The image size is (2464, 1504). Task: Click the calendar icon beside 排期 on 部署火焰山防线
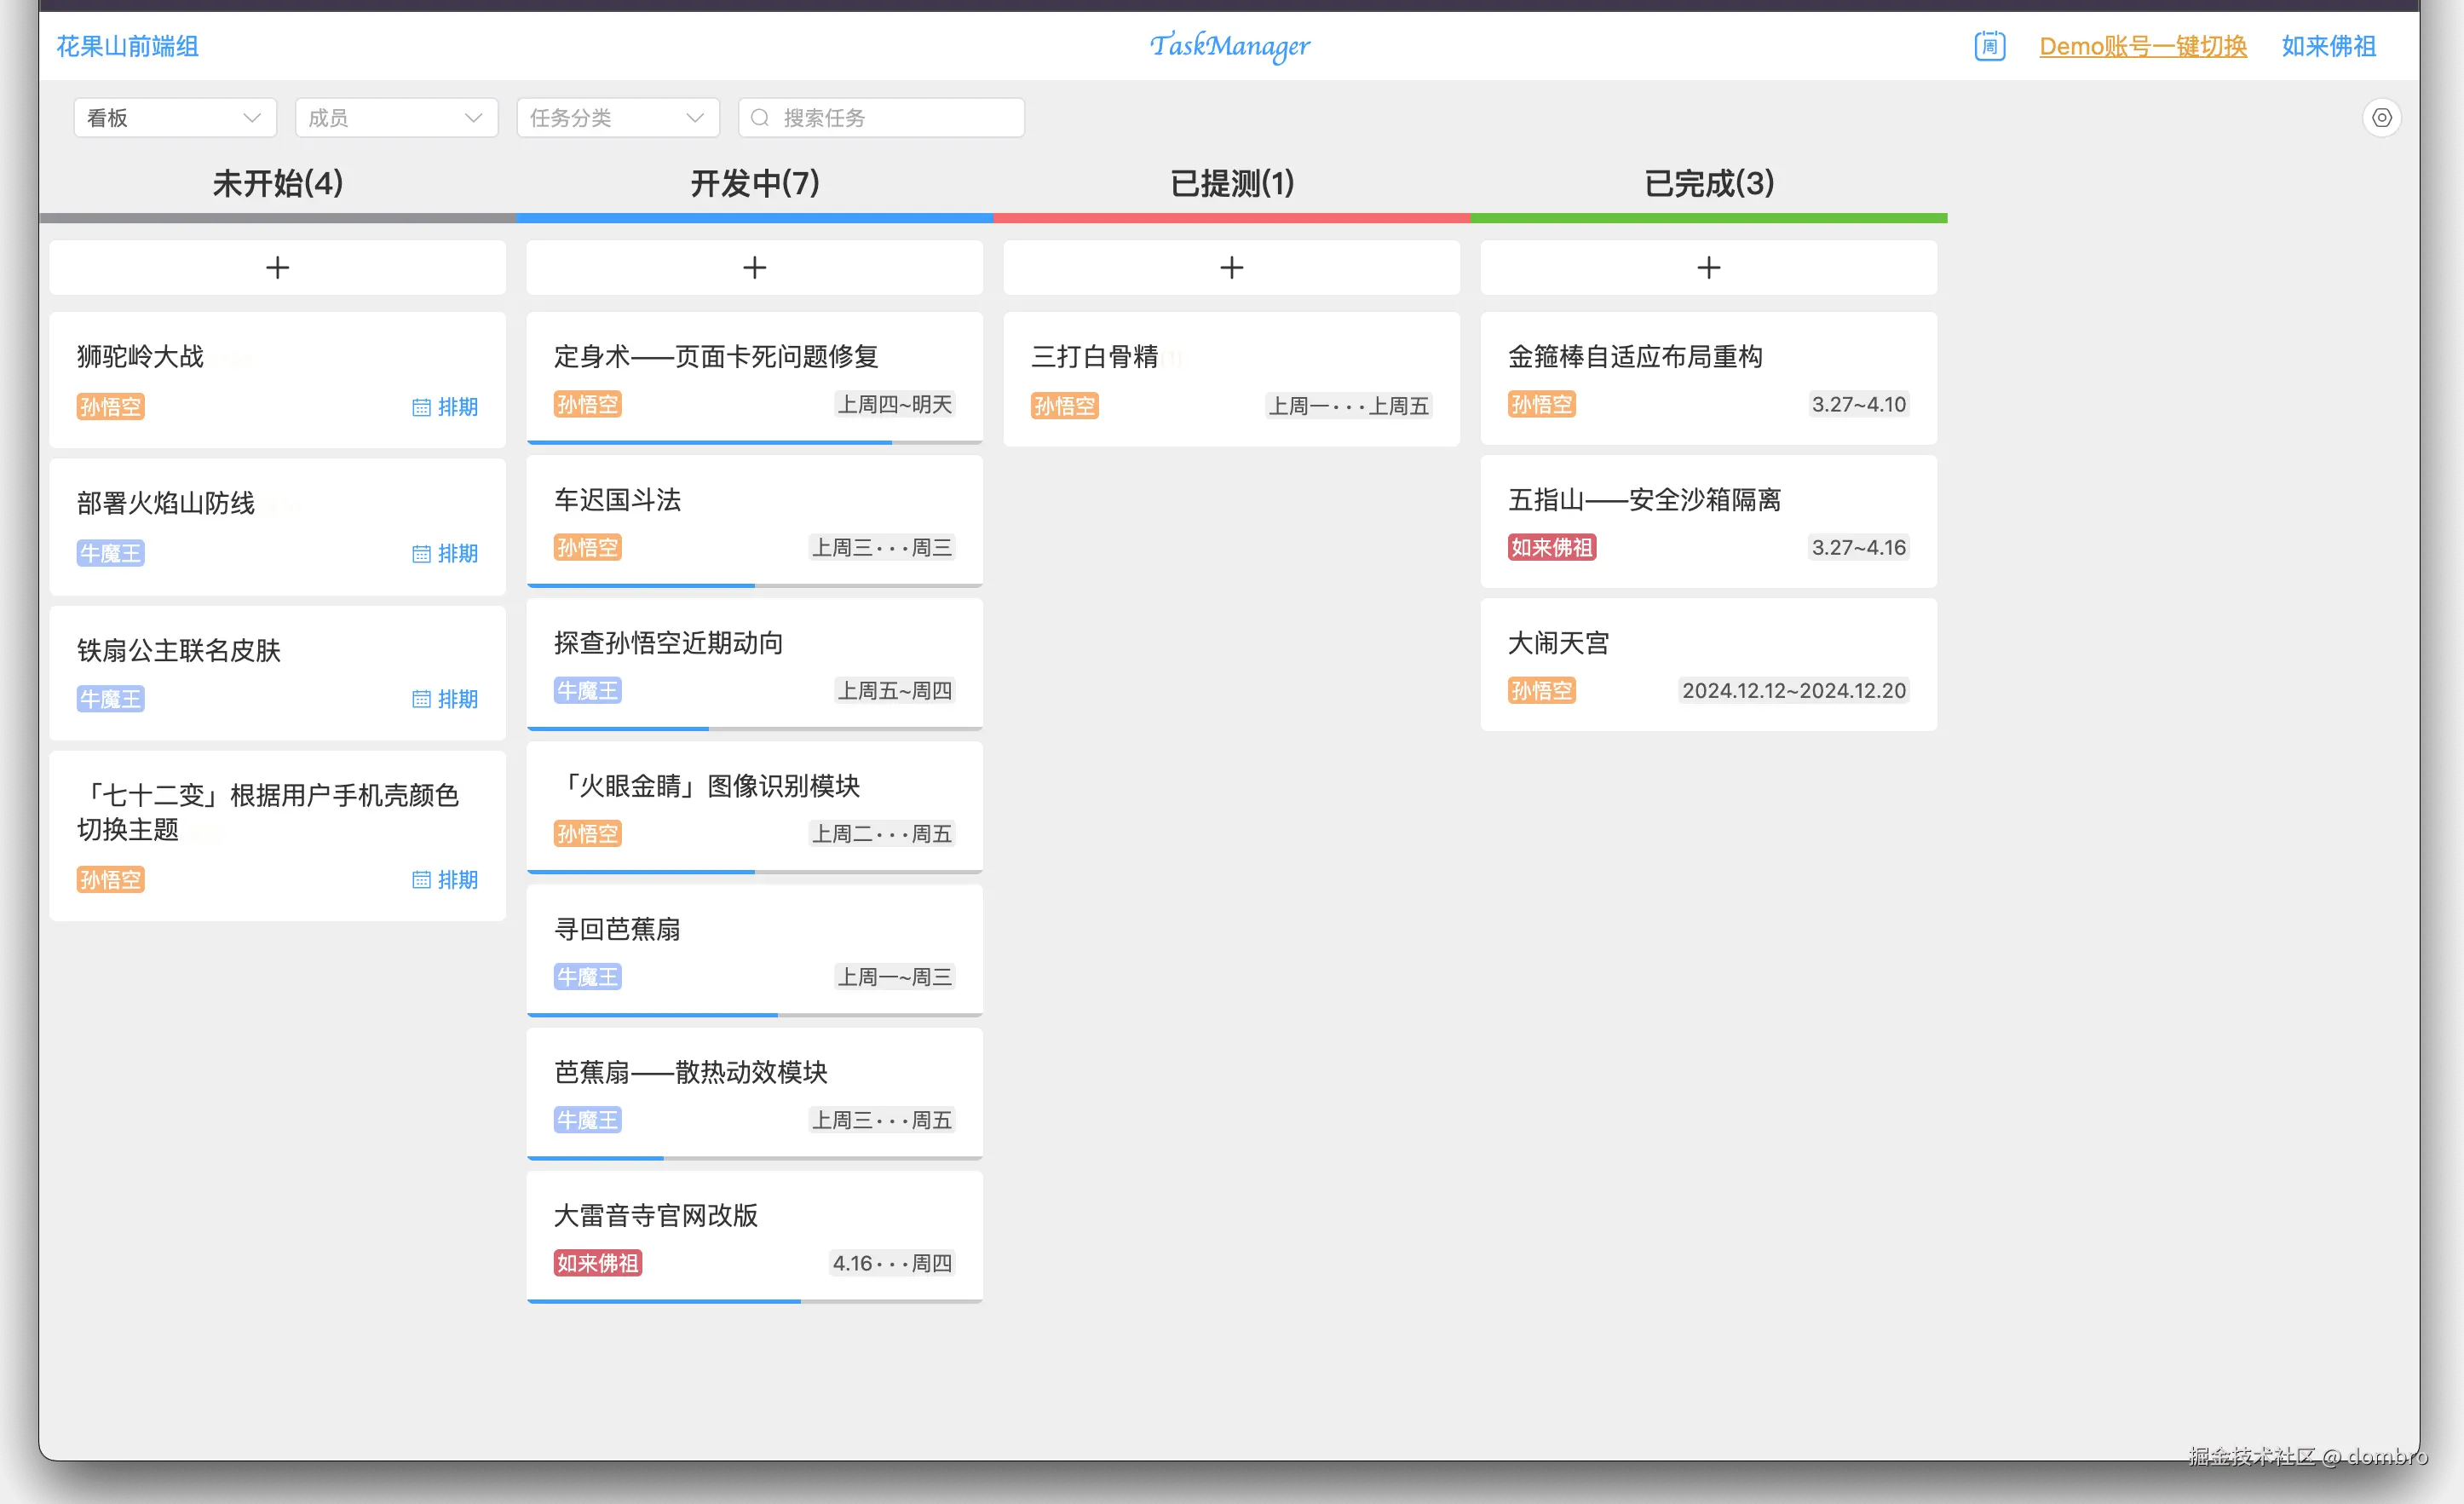[421, 553]
